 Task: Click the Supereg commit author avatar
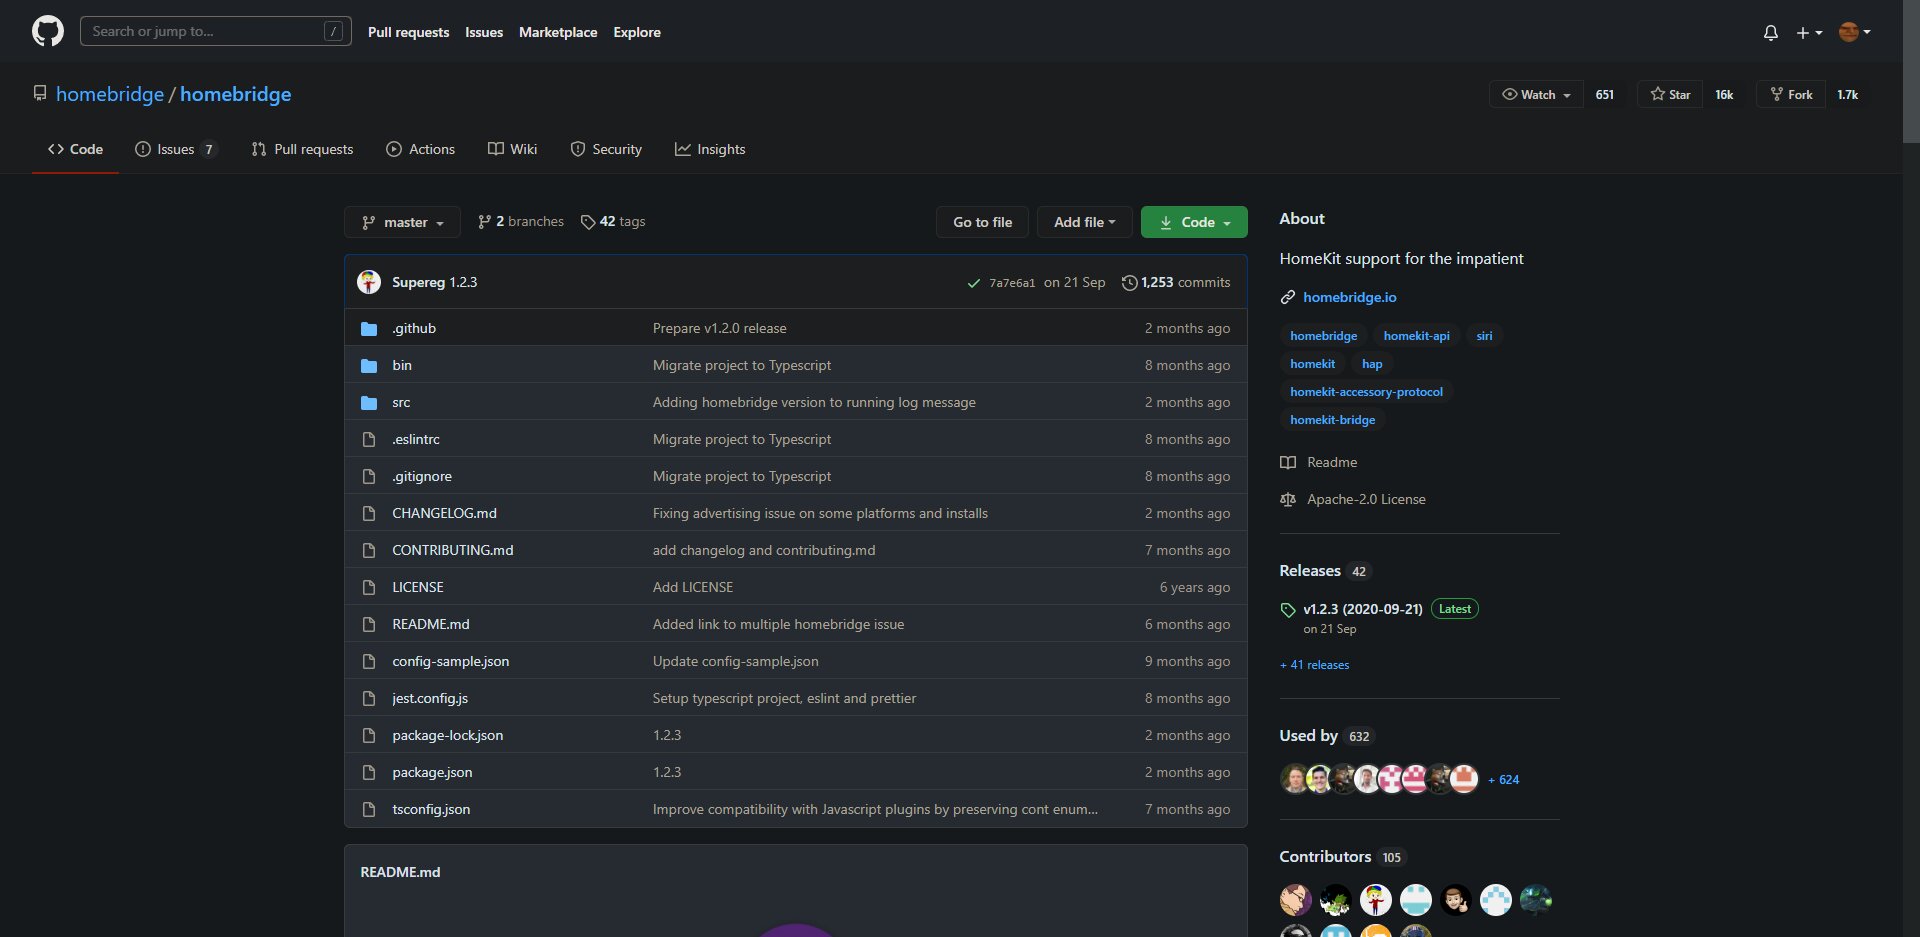[x=369, y=282]
